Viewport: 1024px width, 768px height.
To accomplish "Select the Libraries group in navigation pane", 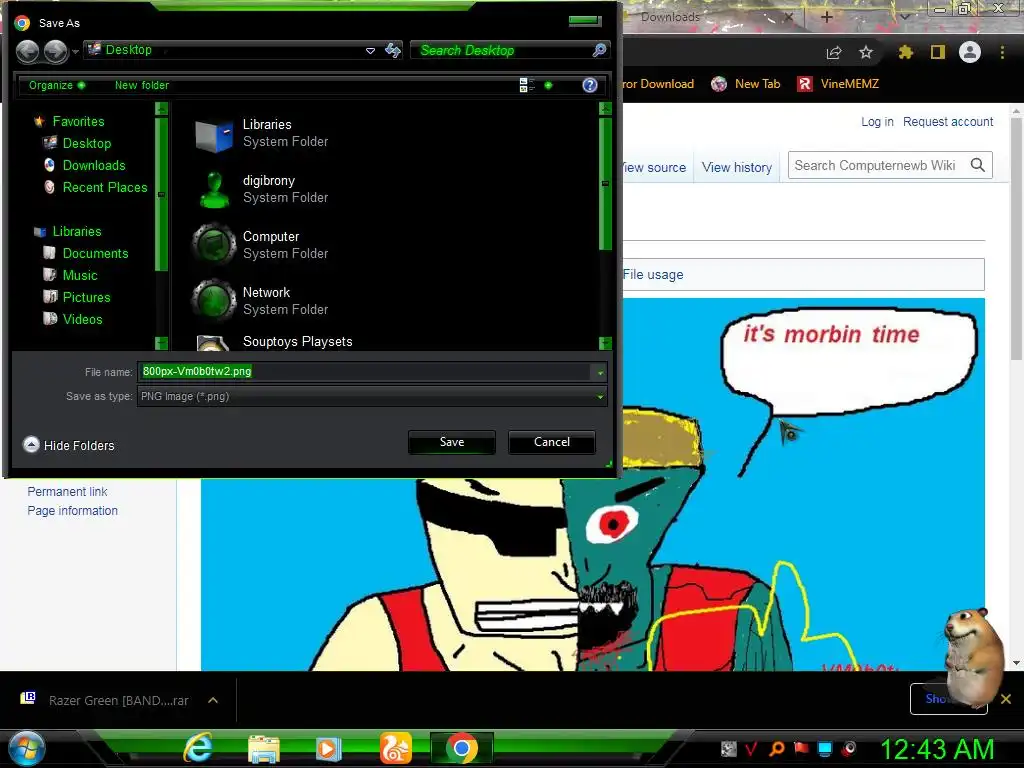I will click(76, 232).
